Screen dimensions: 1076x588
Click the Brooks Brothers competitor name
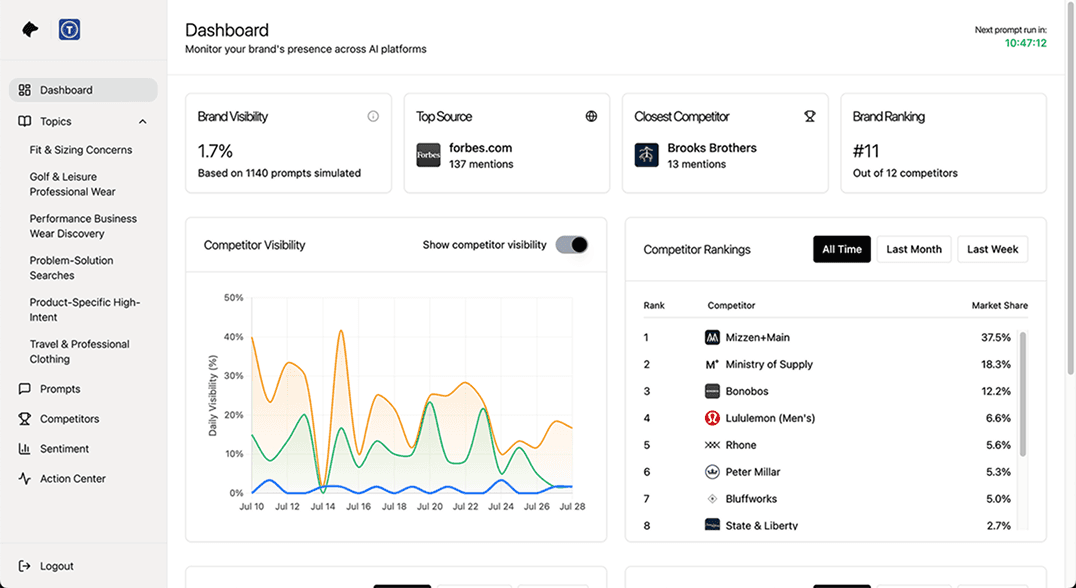click(x=712, y=148)
